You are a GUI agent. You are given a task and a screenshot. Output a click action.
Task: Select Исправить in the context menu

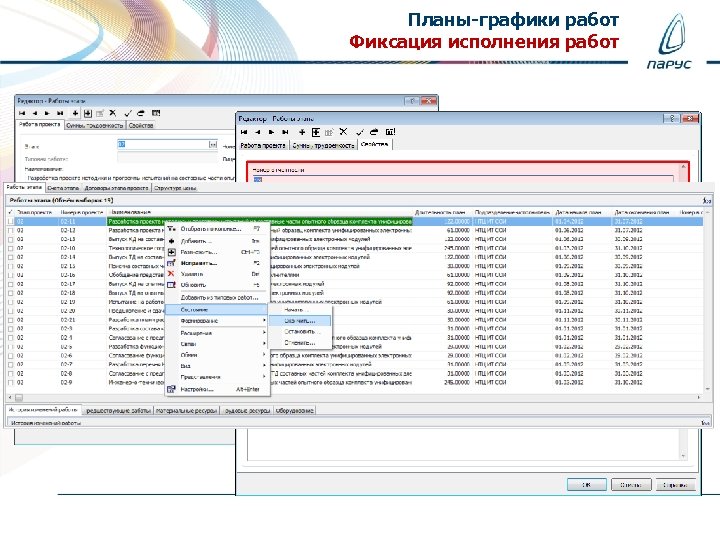(x=217, y=263)
